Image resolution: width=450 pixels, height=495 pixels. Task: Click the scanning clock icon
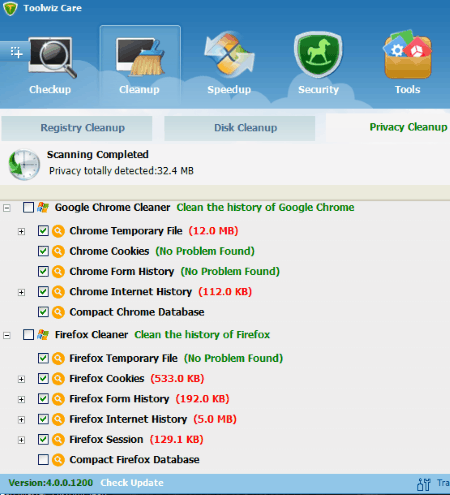[24, 165]
